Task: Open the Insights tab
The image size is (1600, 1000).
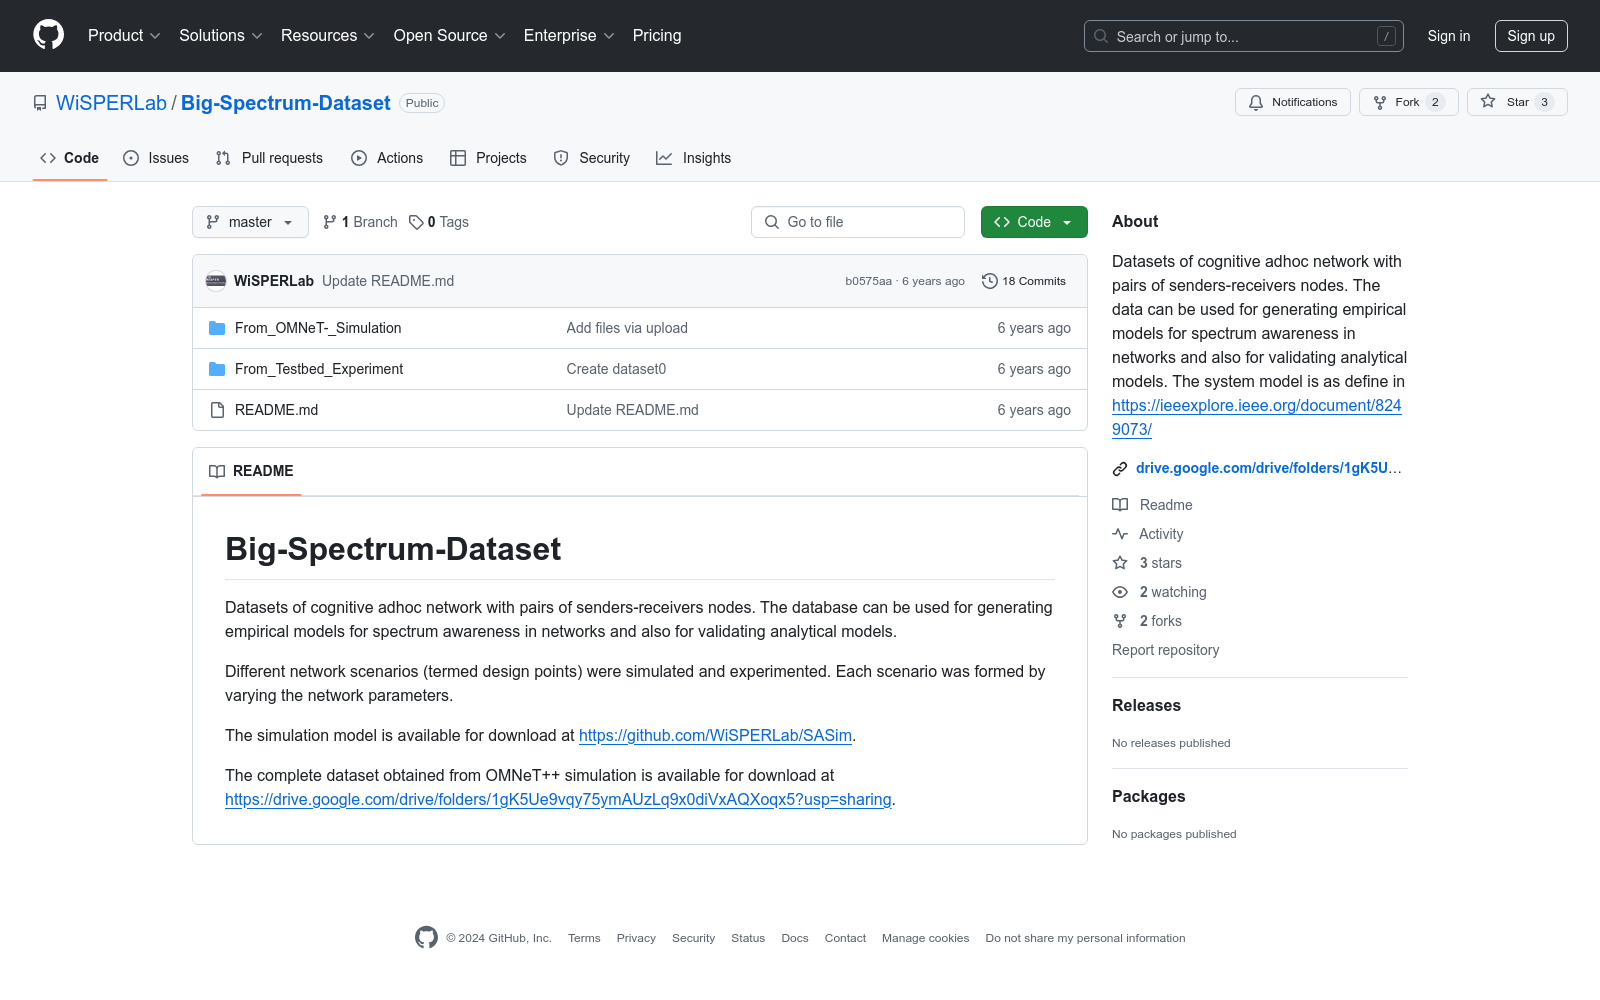Action: pos(693,158)
